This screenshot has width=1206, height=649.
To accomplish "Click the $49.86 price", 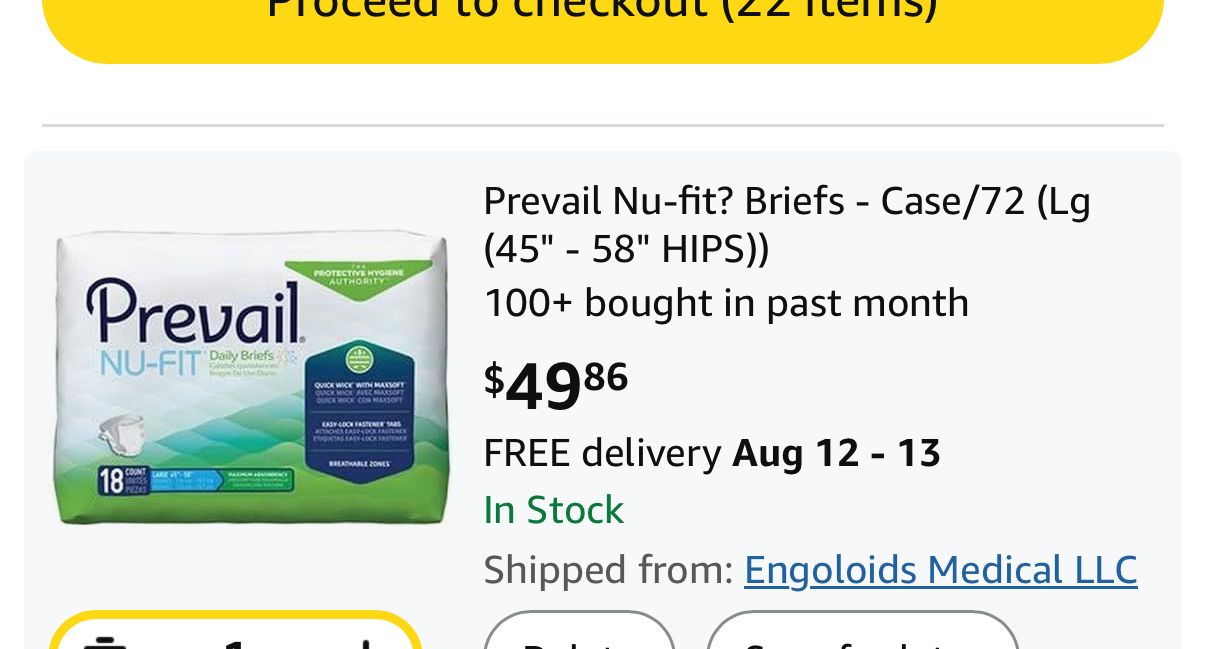I will [x=556, y=384].
